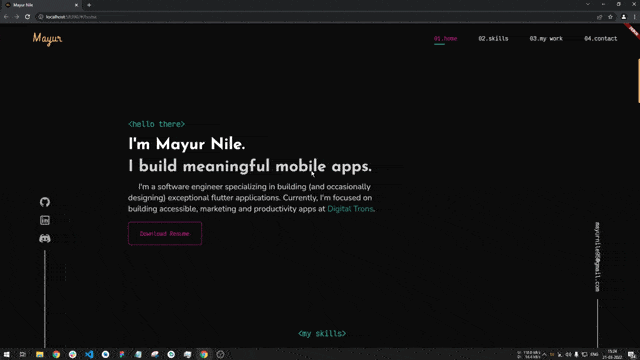Open Figma from taskbar
Viewport: 640px width, 360px height.
[x=122, y=354]
